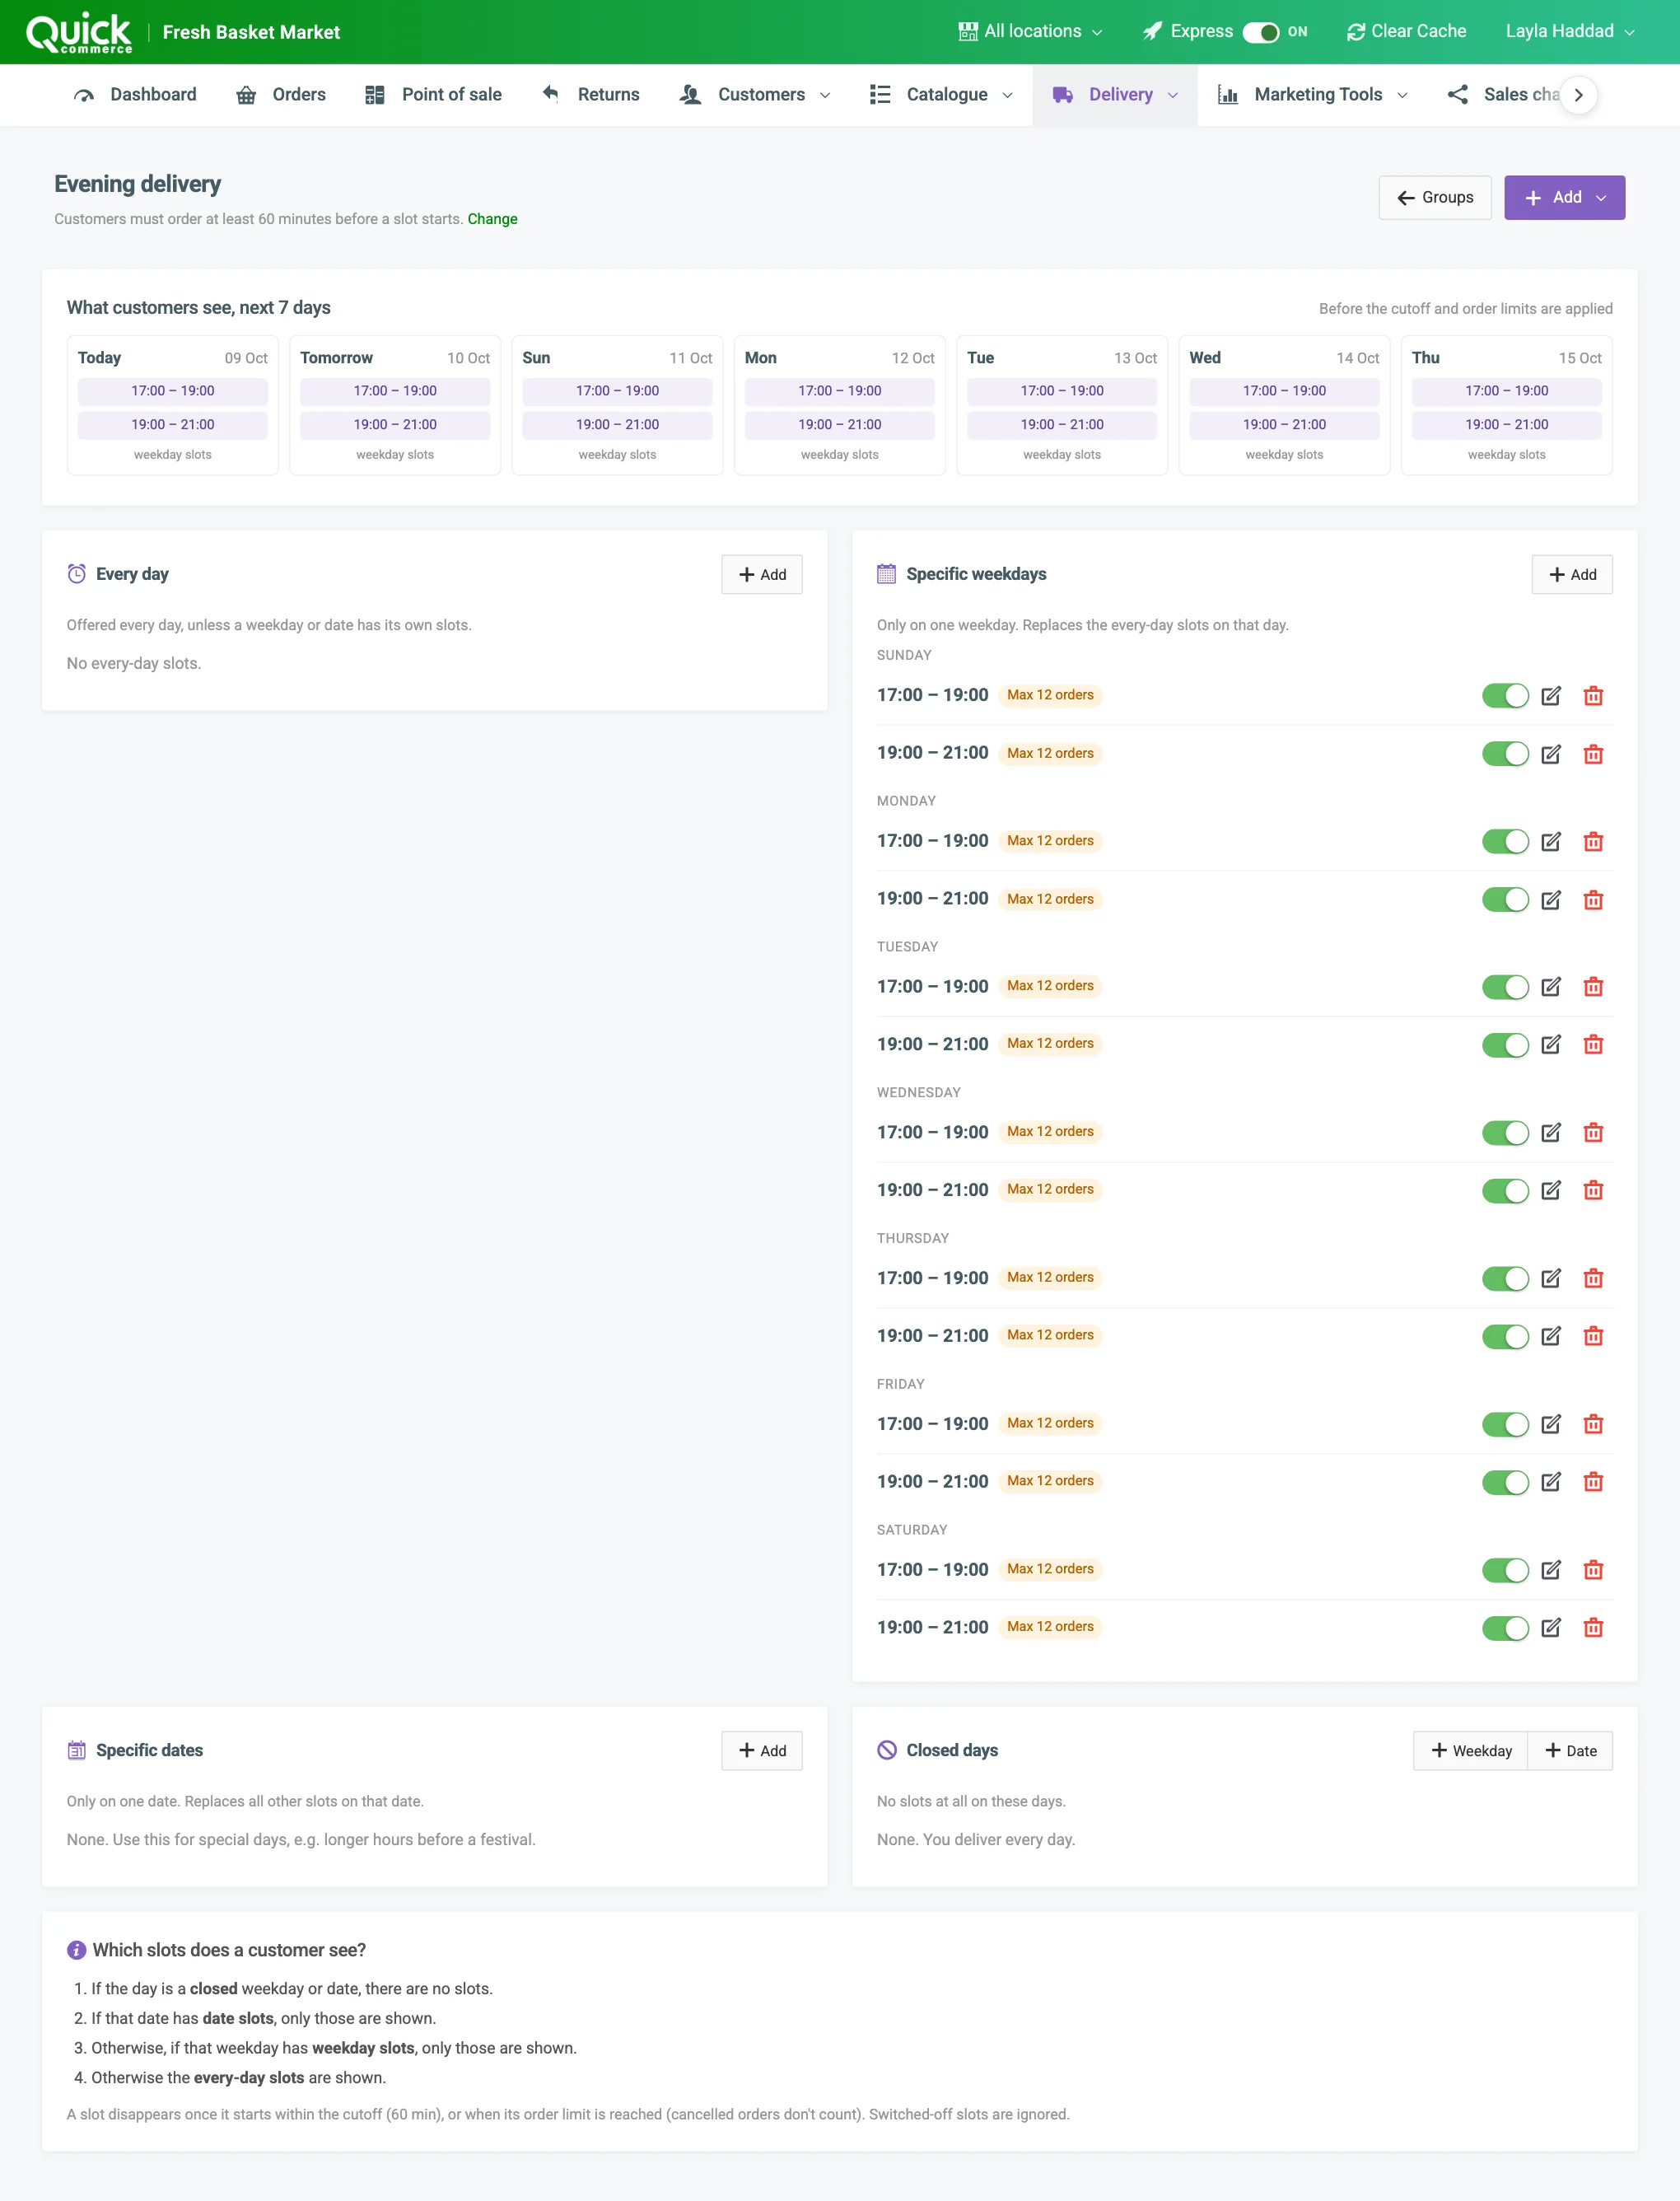
Task: Open Point of sale
Action: pyautogui.click(x=433, y=95)
